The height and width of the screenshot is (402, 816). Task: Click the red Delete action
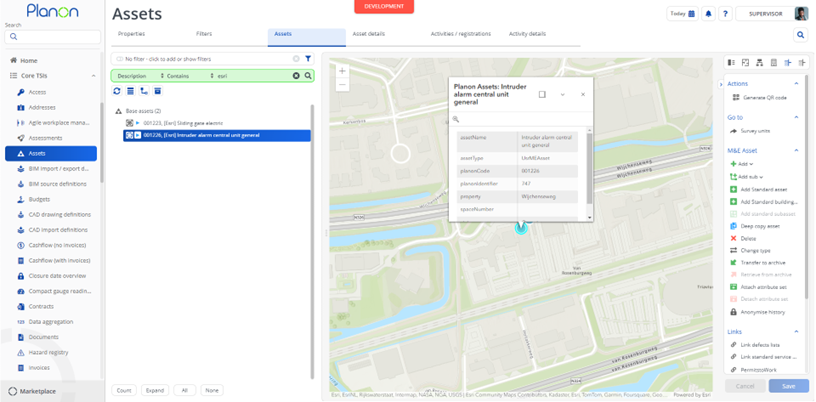tap(743, 238)
